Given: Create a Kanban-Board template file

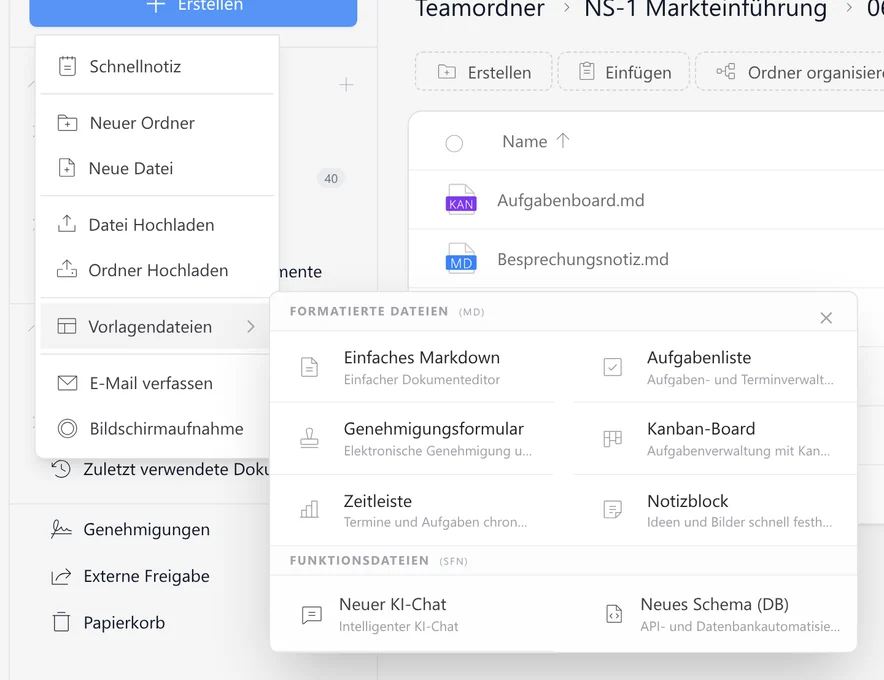Looking at the screenshot, I should [715, 439].
